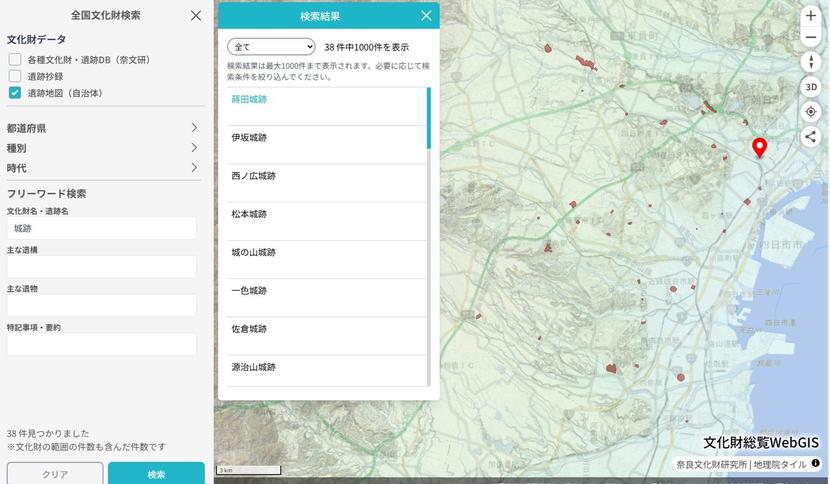Expand the 都道府県 filter
830x484 pixels.
[103, 128]
